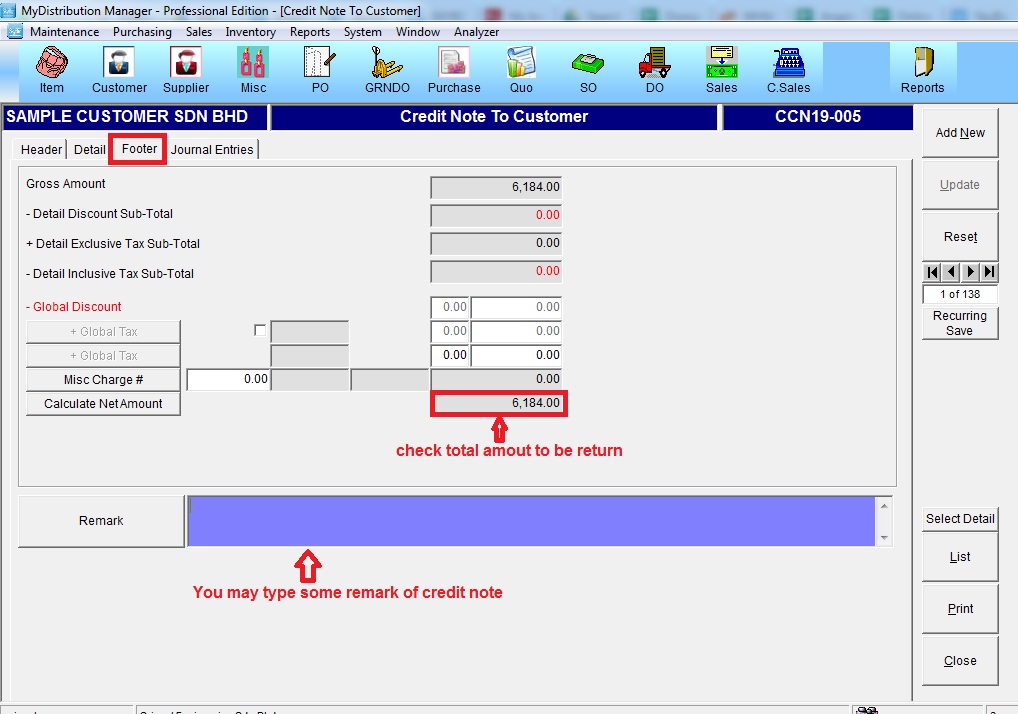1018x714 pixels.
Task: Switch to the Detail tab
Action: [89, 150]
